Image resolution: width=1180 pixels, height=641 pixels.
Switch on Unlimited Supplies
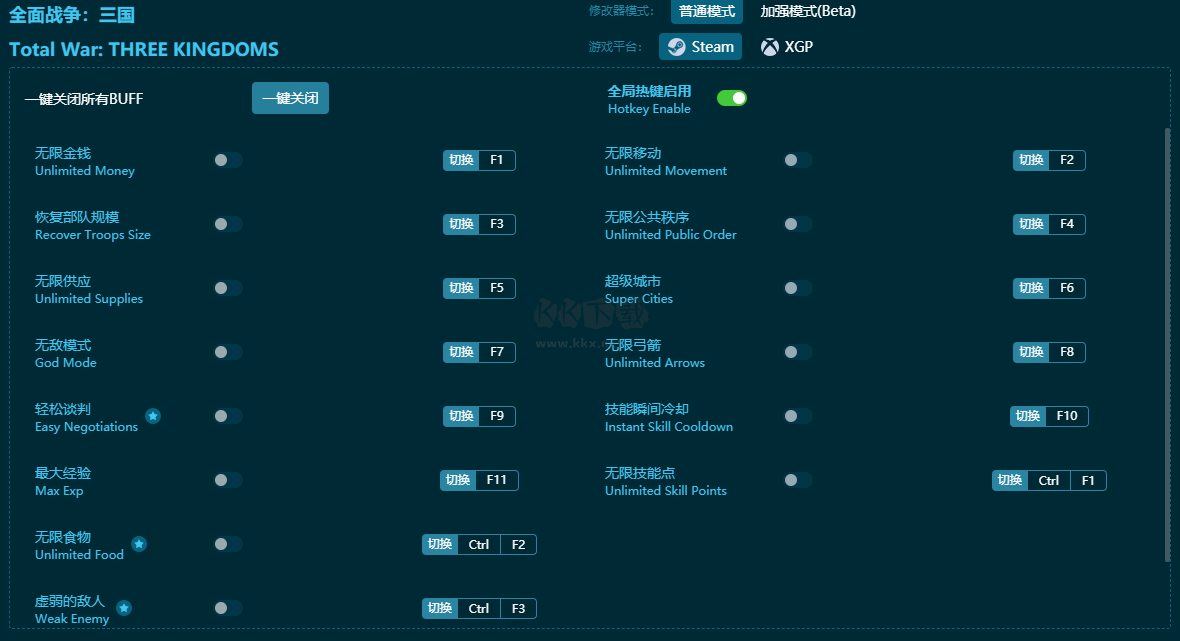[x=228, y=288]
